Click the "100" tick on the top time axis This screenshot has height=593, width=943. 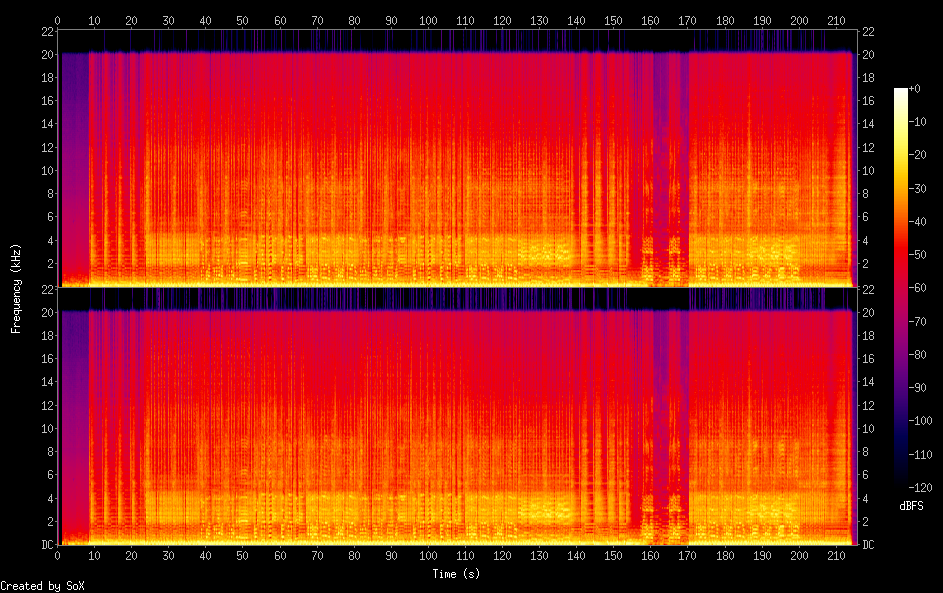point(428,20)
